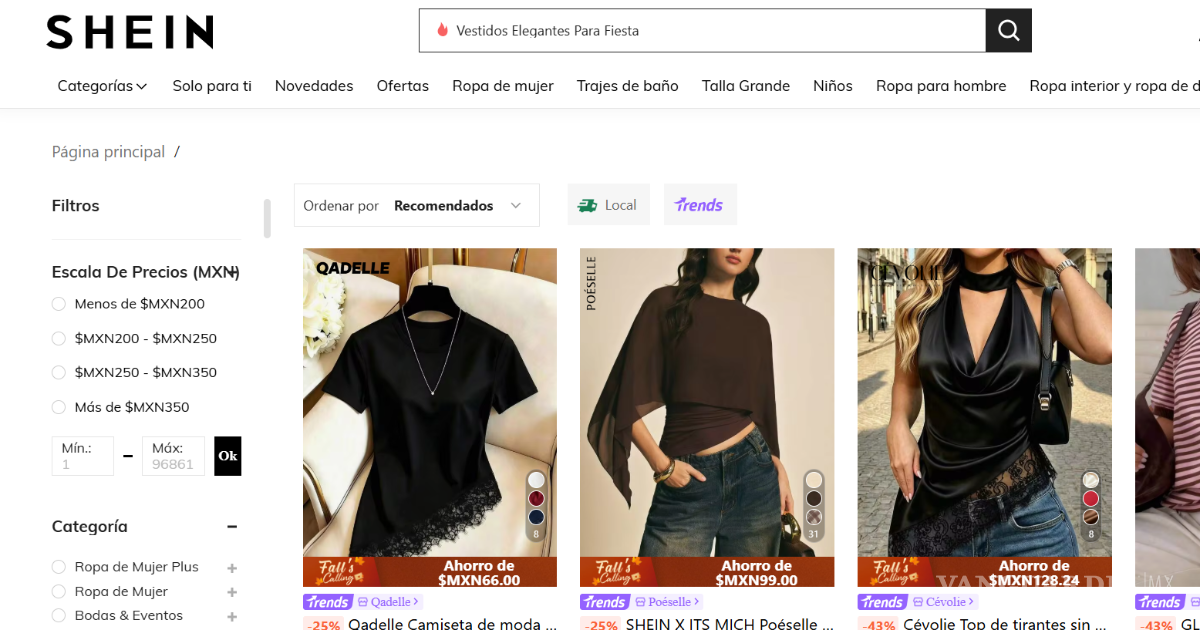
Task: Go to the Página principal breadcrumb
Action: [x=108, y=152]
